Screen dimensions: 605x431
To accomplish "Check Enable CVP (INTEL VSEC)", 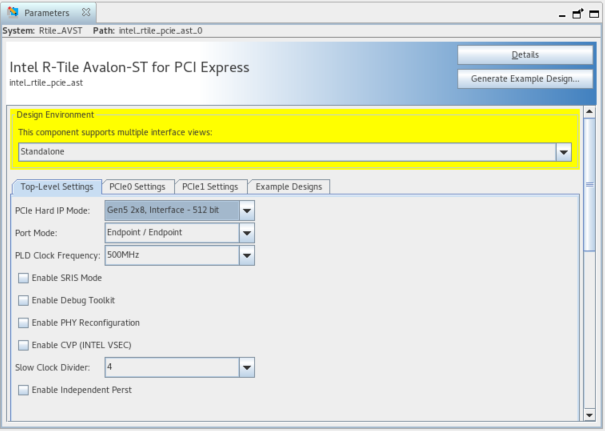I will tap(24, 345).
